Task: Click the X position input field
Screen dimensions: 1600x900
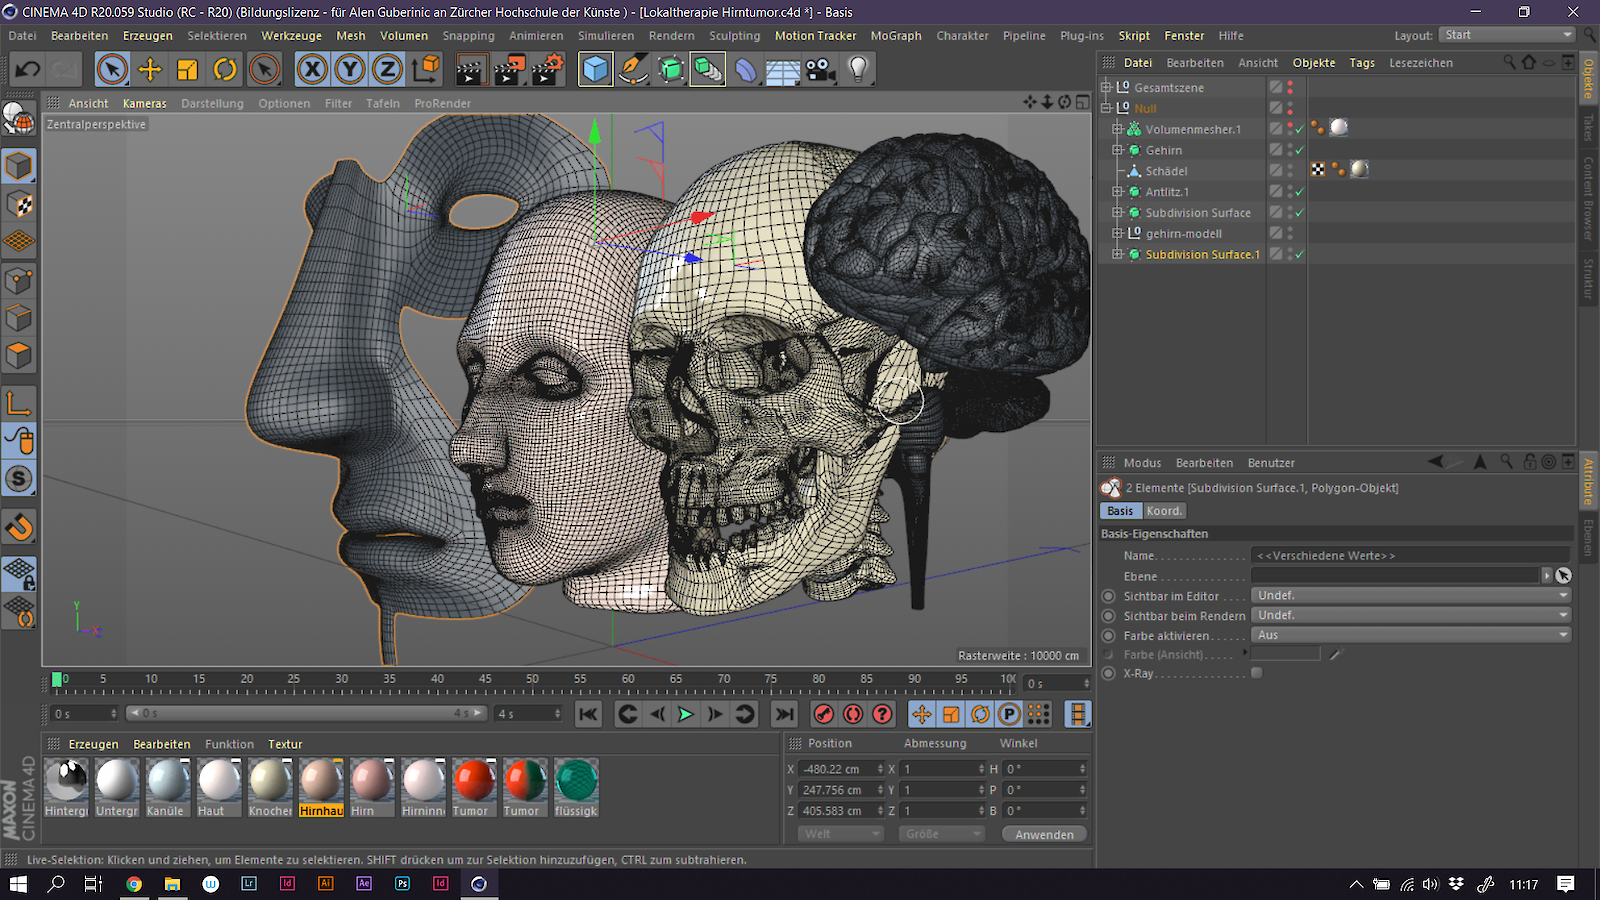Action: click(838, 768)
